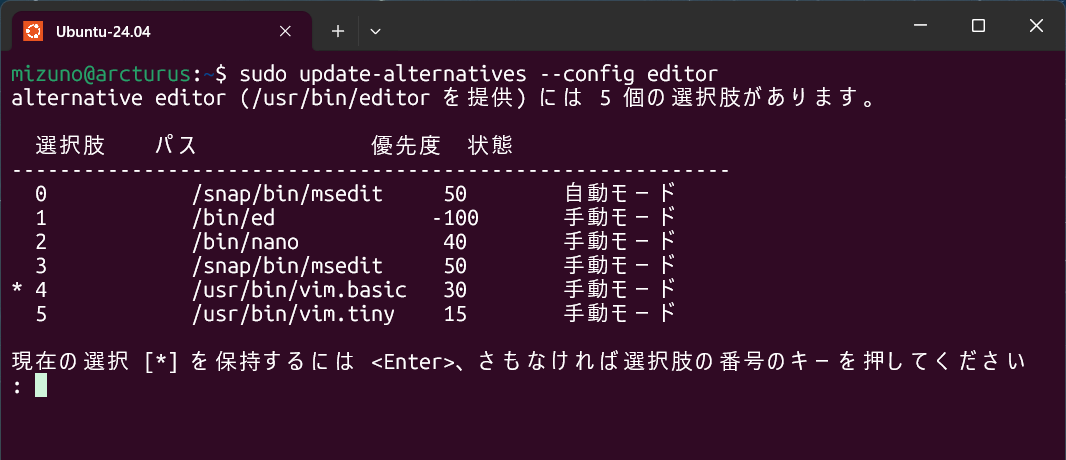Click the /bin/nano path entry
Image resolution: width=1066 pixels, height=460 pixels.
[245, 241]
